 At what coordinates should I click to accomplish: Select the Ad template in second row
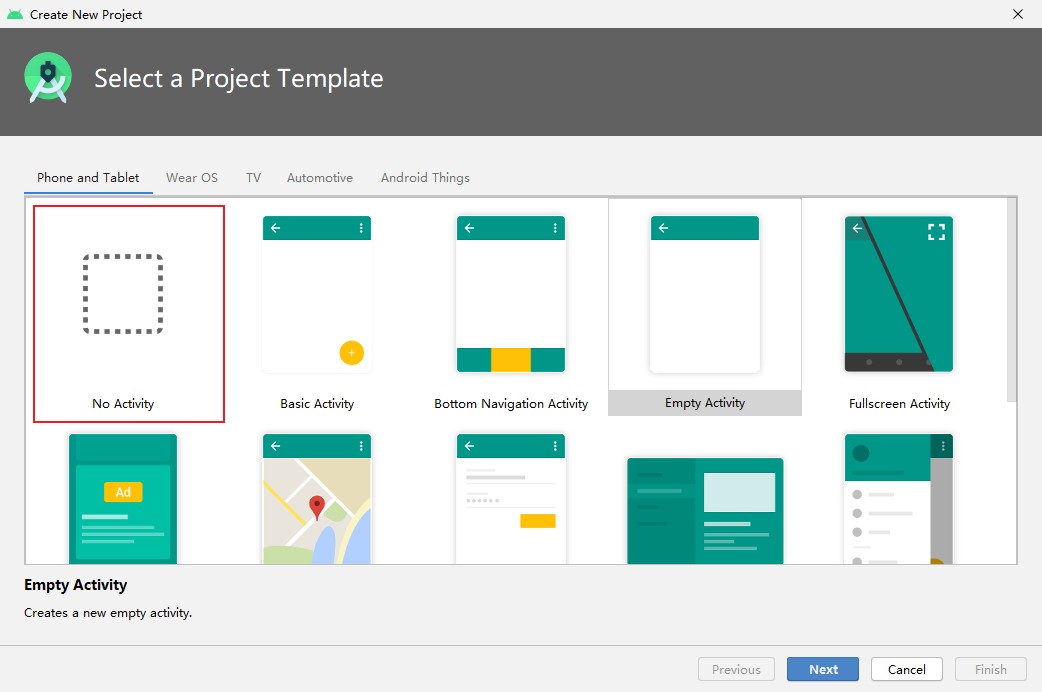coord(123,499)
